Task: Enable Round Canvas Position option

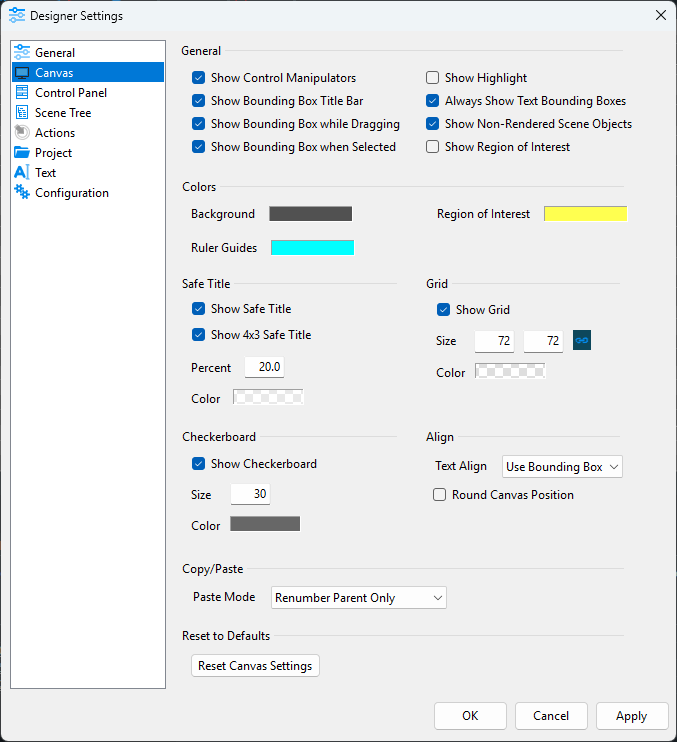Action: point(439,495)
